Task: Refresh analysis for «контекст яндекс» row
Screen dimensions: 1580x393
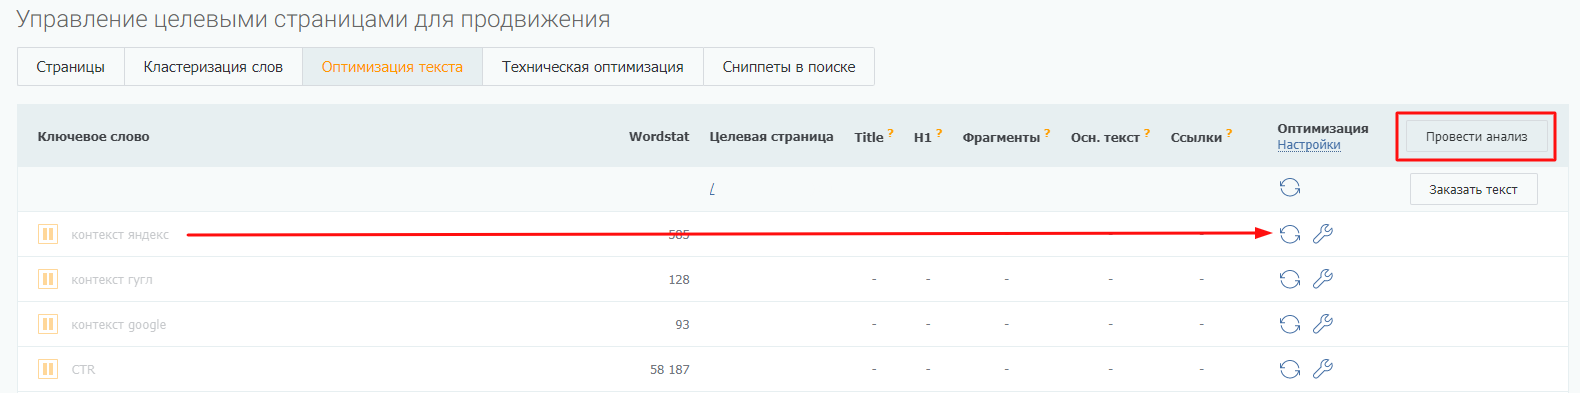Action: coord(1290,234)
